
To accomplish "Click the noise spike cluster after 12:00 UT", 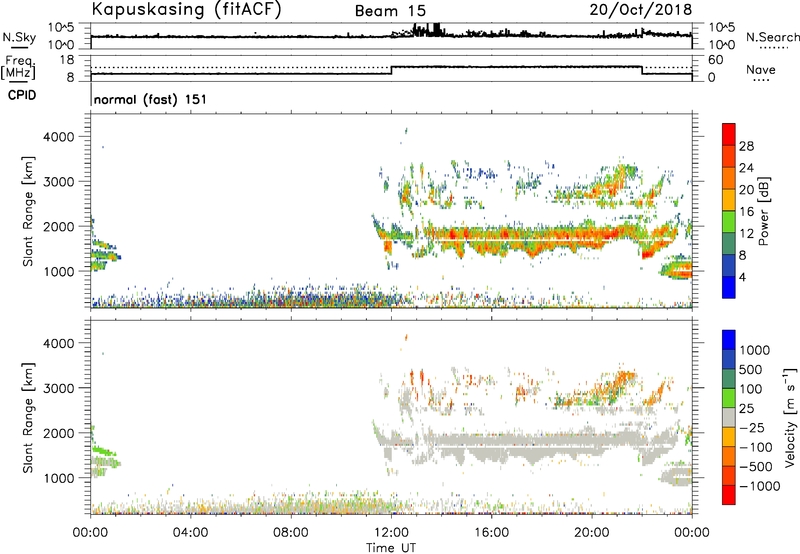I will [x=427, y=30].
